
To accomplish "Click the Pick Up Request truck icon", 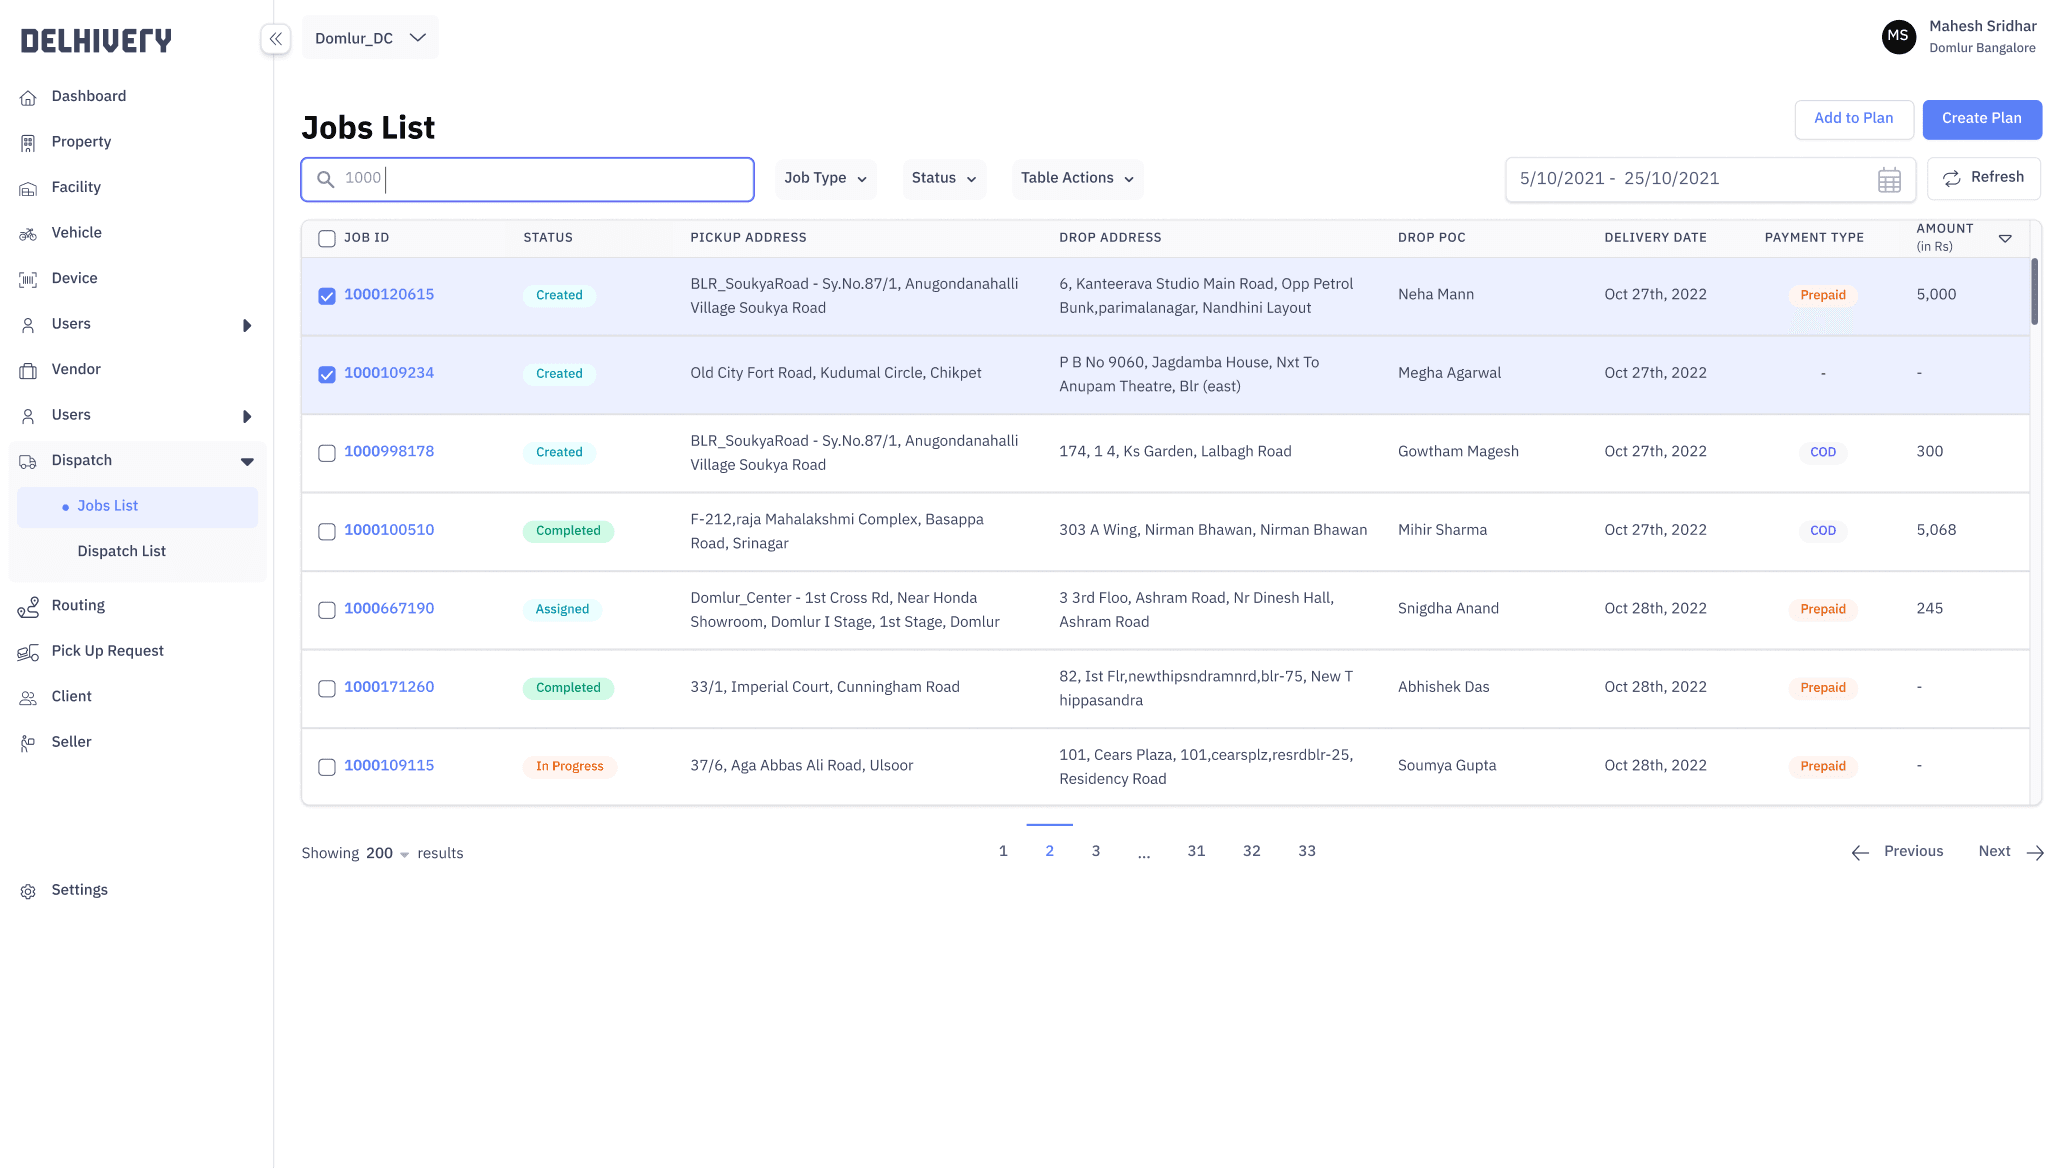I will (x=28, y=652).
